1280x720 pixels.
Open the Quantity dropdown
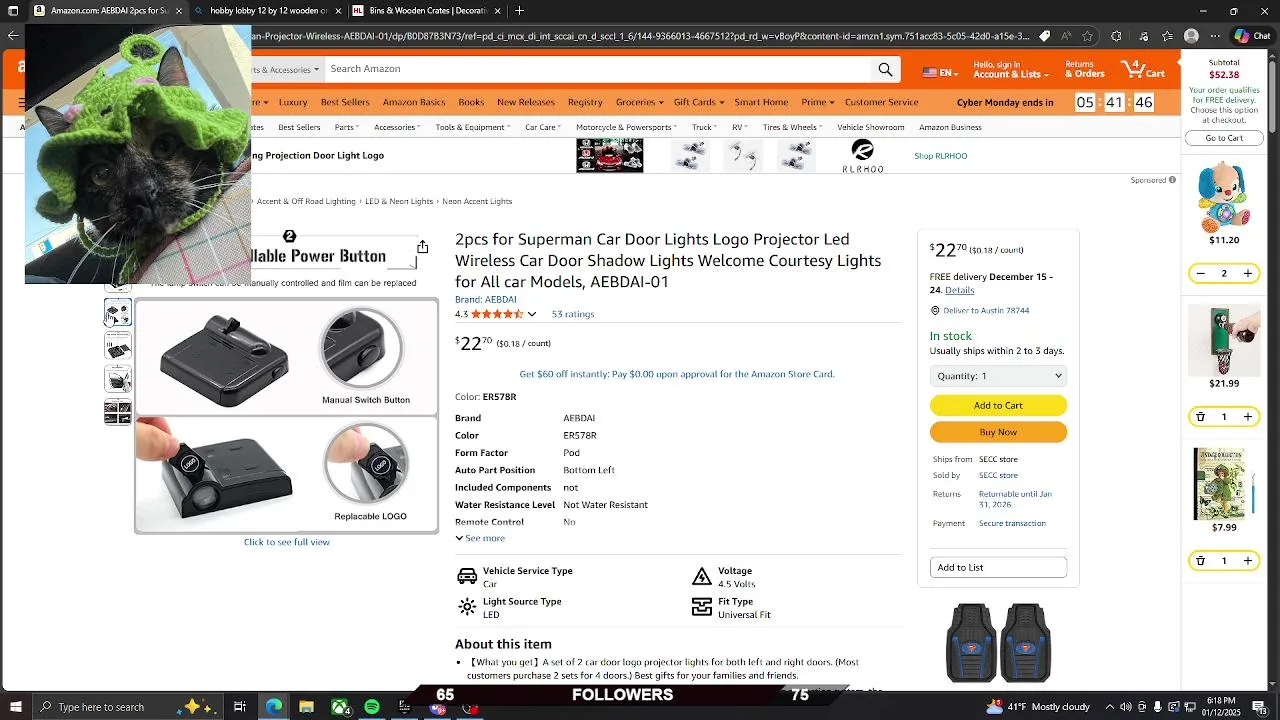point(998,376)
